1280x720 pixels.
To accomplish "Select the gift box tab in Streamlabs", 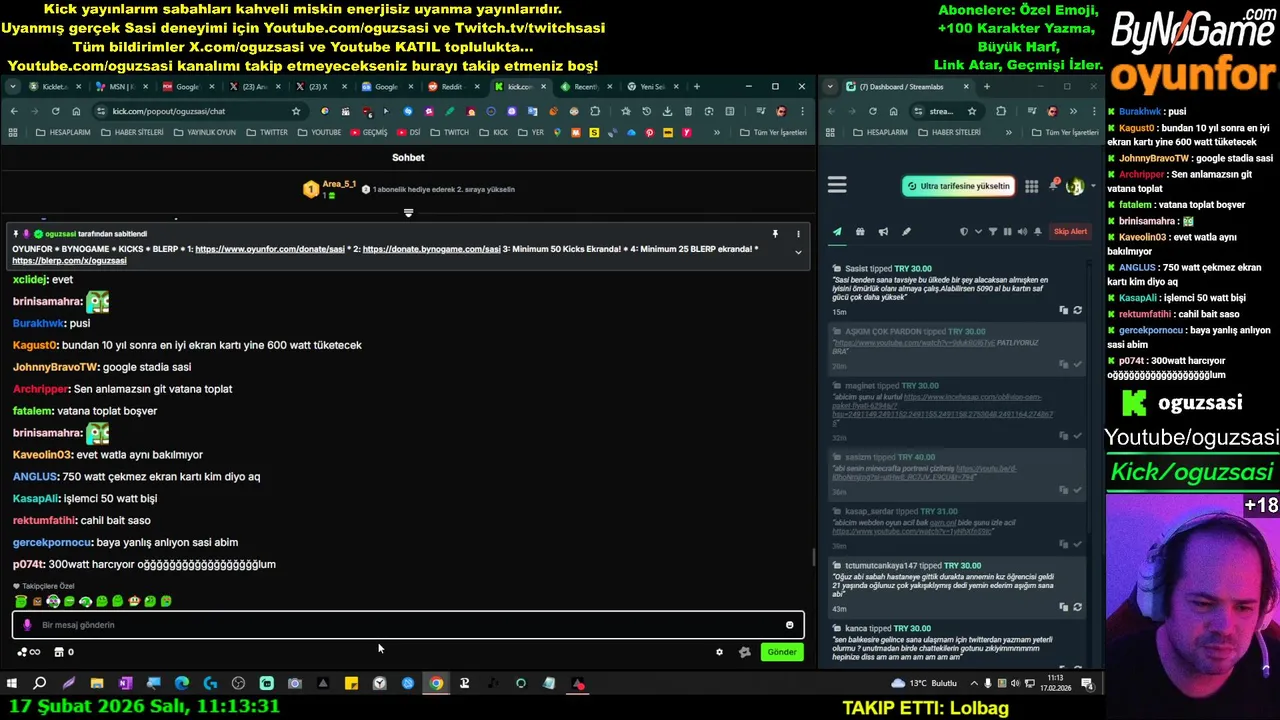I will coord(860,232).
